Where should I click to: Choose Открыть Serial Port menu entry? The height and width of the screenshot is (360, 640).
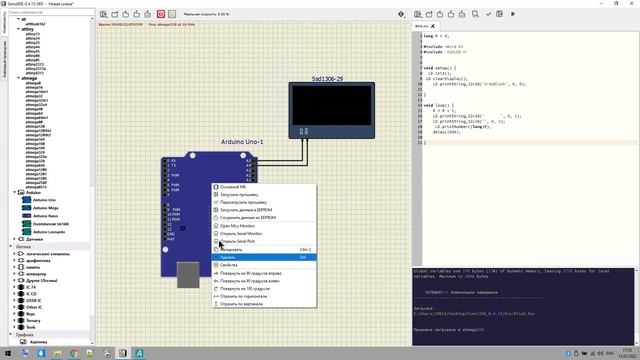(x=264, y=241)
